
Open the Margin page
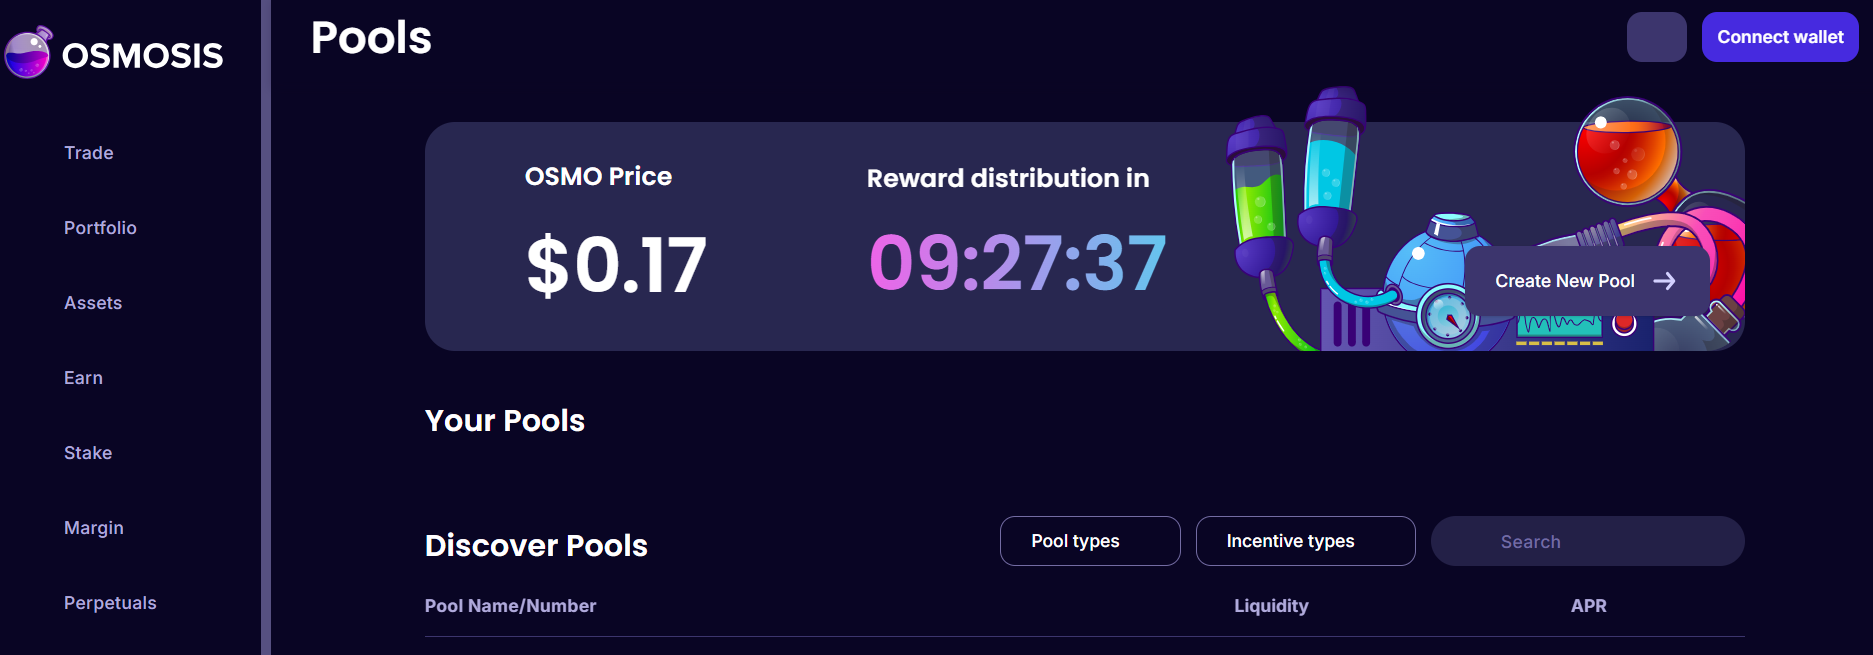94,528
